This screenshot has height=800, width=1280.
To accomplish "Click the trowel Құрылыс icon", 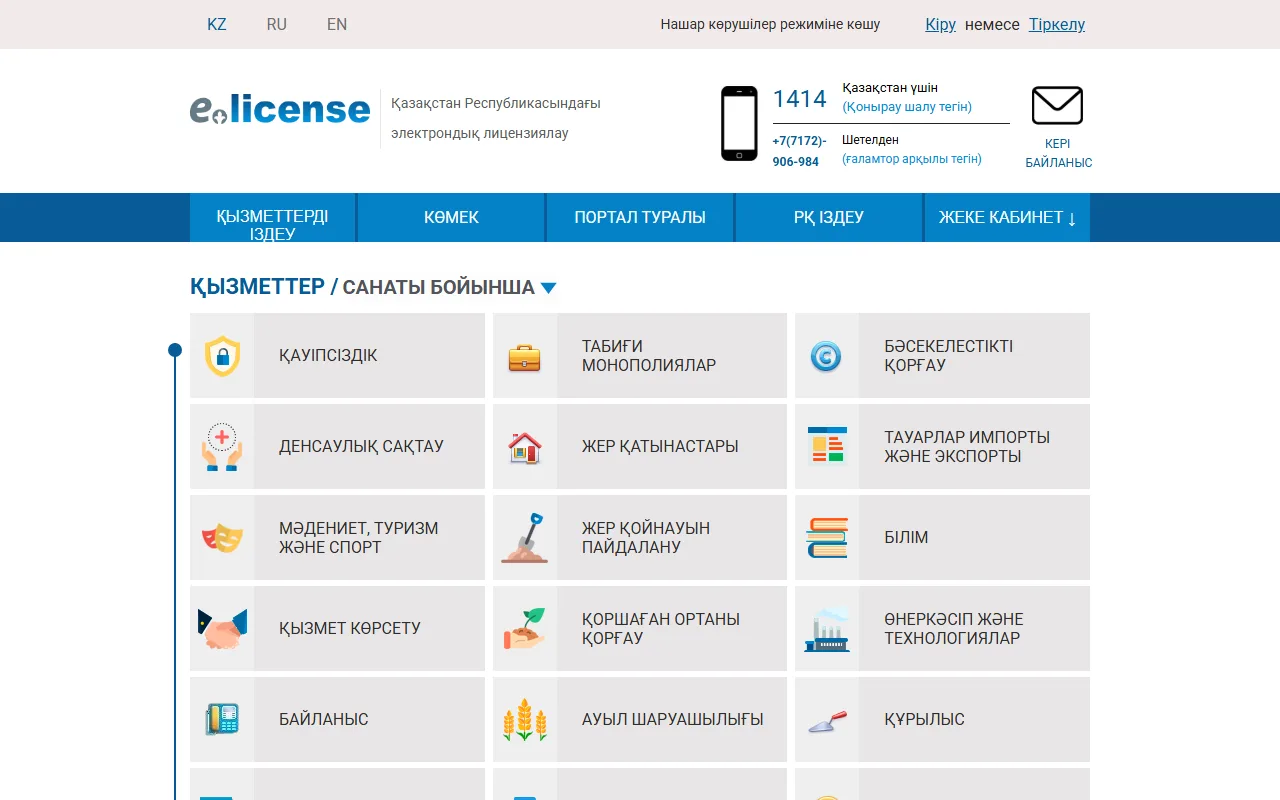I will (x=827, y=720).
